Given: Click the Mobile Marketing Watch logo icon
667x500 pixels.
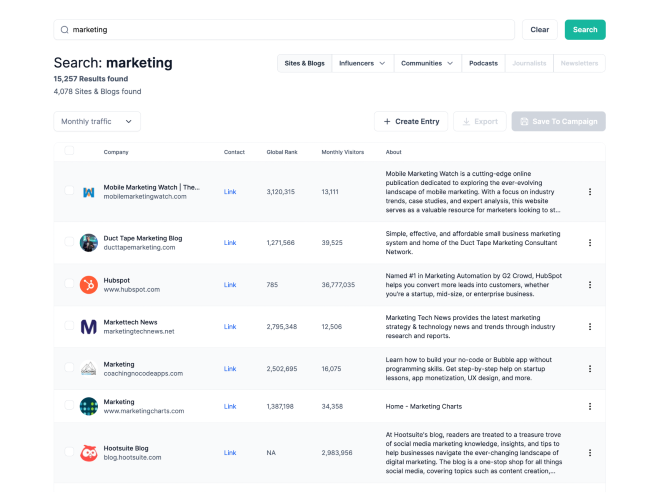Looking at the screenshot, I should [x=88, y=192].
